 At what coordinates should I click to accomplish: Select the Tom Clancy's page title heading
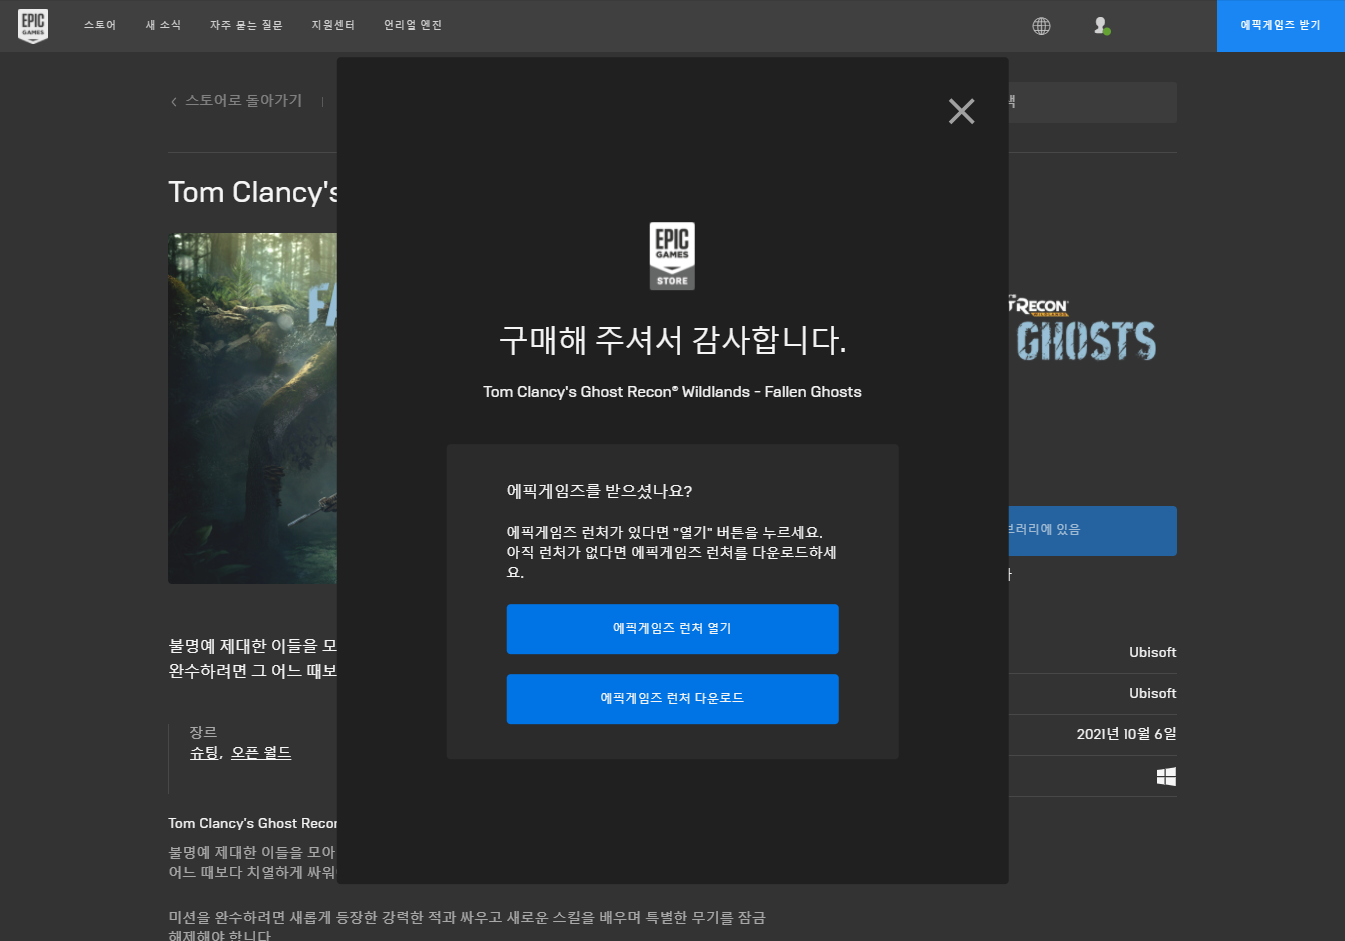tap(253, 192)
